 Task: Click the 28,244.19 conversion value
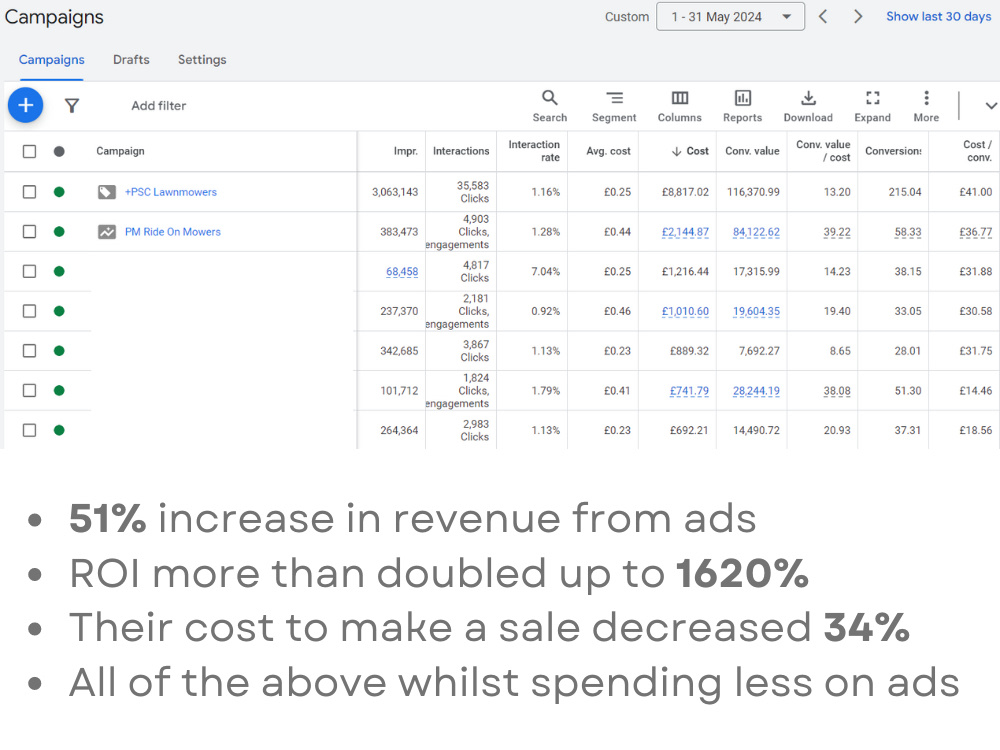(x=756, y=391)
